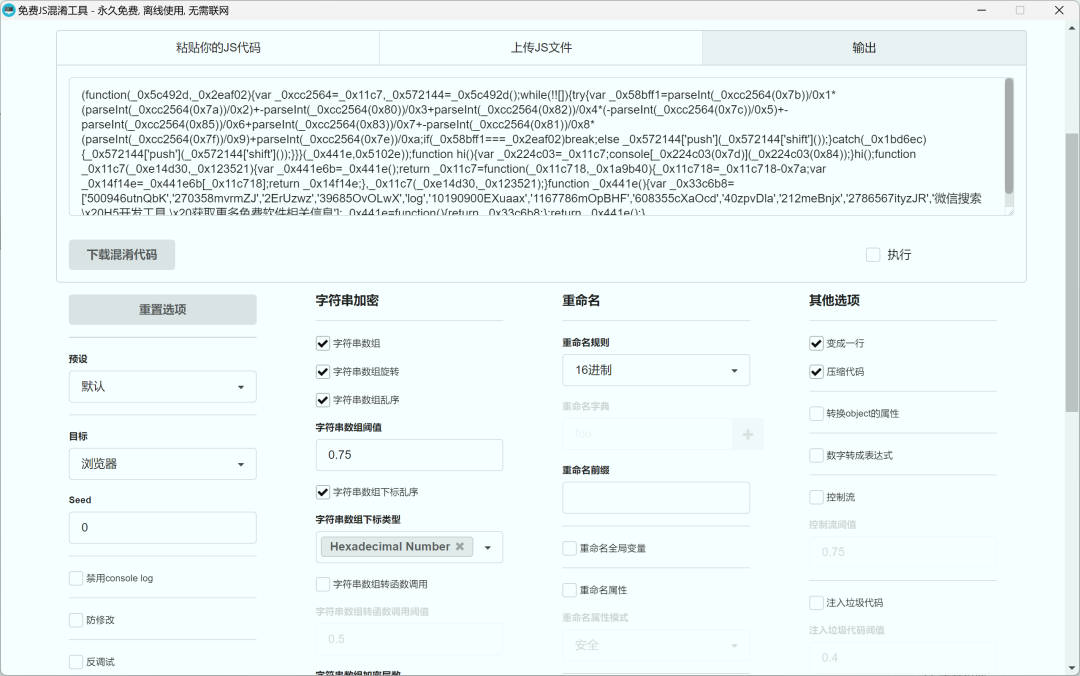Open 重命名规则 dropdown showing 16进制

(656, 370)
